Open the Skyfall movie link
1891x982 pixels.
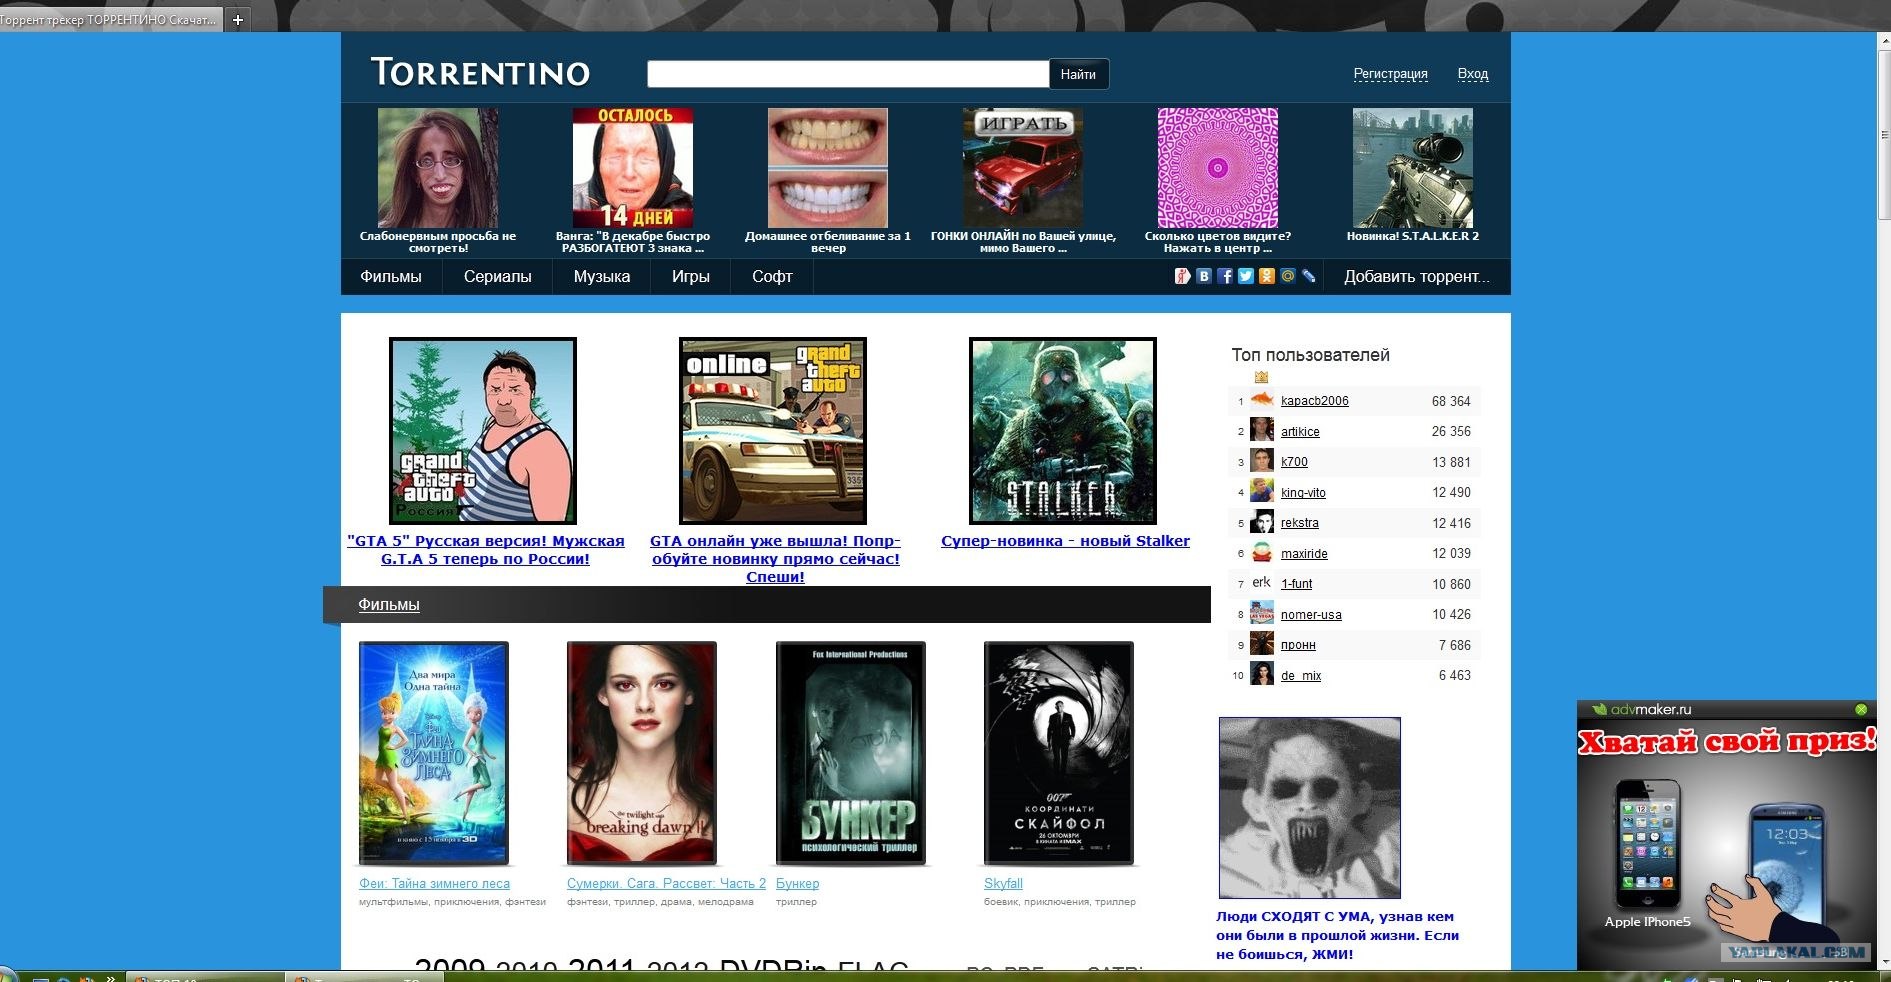point(1003,884)
